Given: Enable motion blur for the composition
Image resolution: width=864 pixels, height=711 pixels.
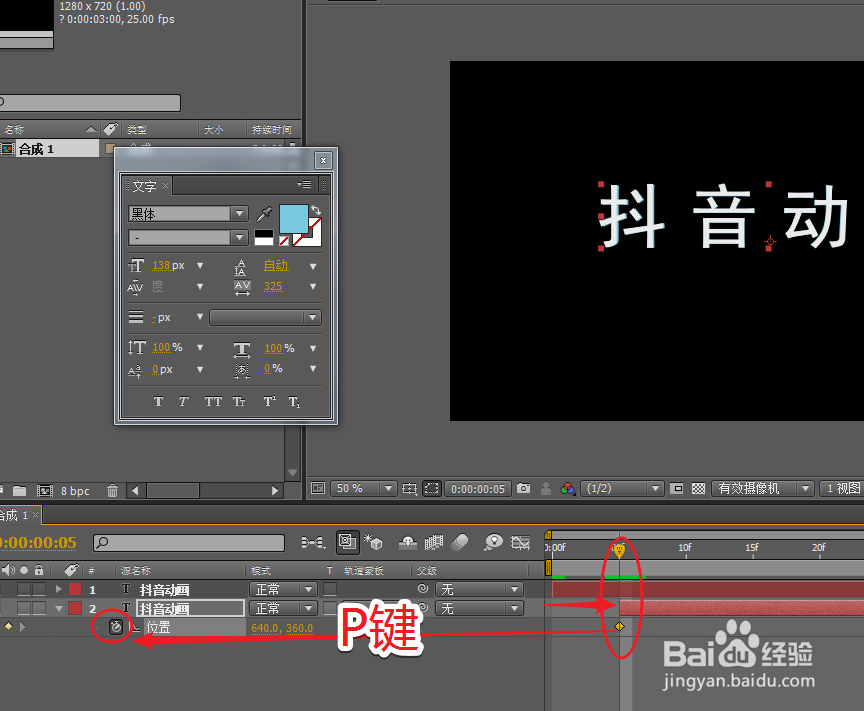Looking at the screenshot, I should coord(460,543).
